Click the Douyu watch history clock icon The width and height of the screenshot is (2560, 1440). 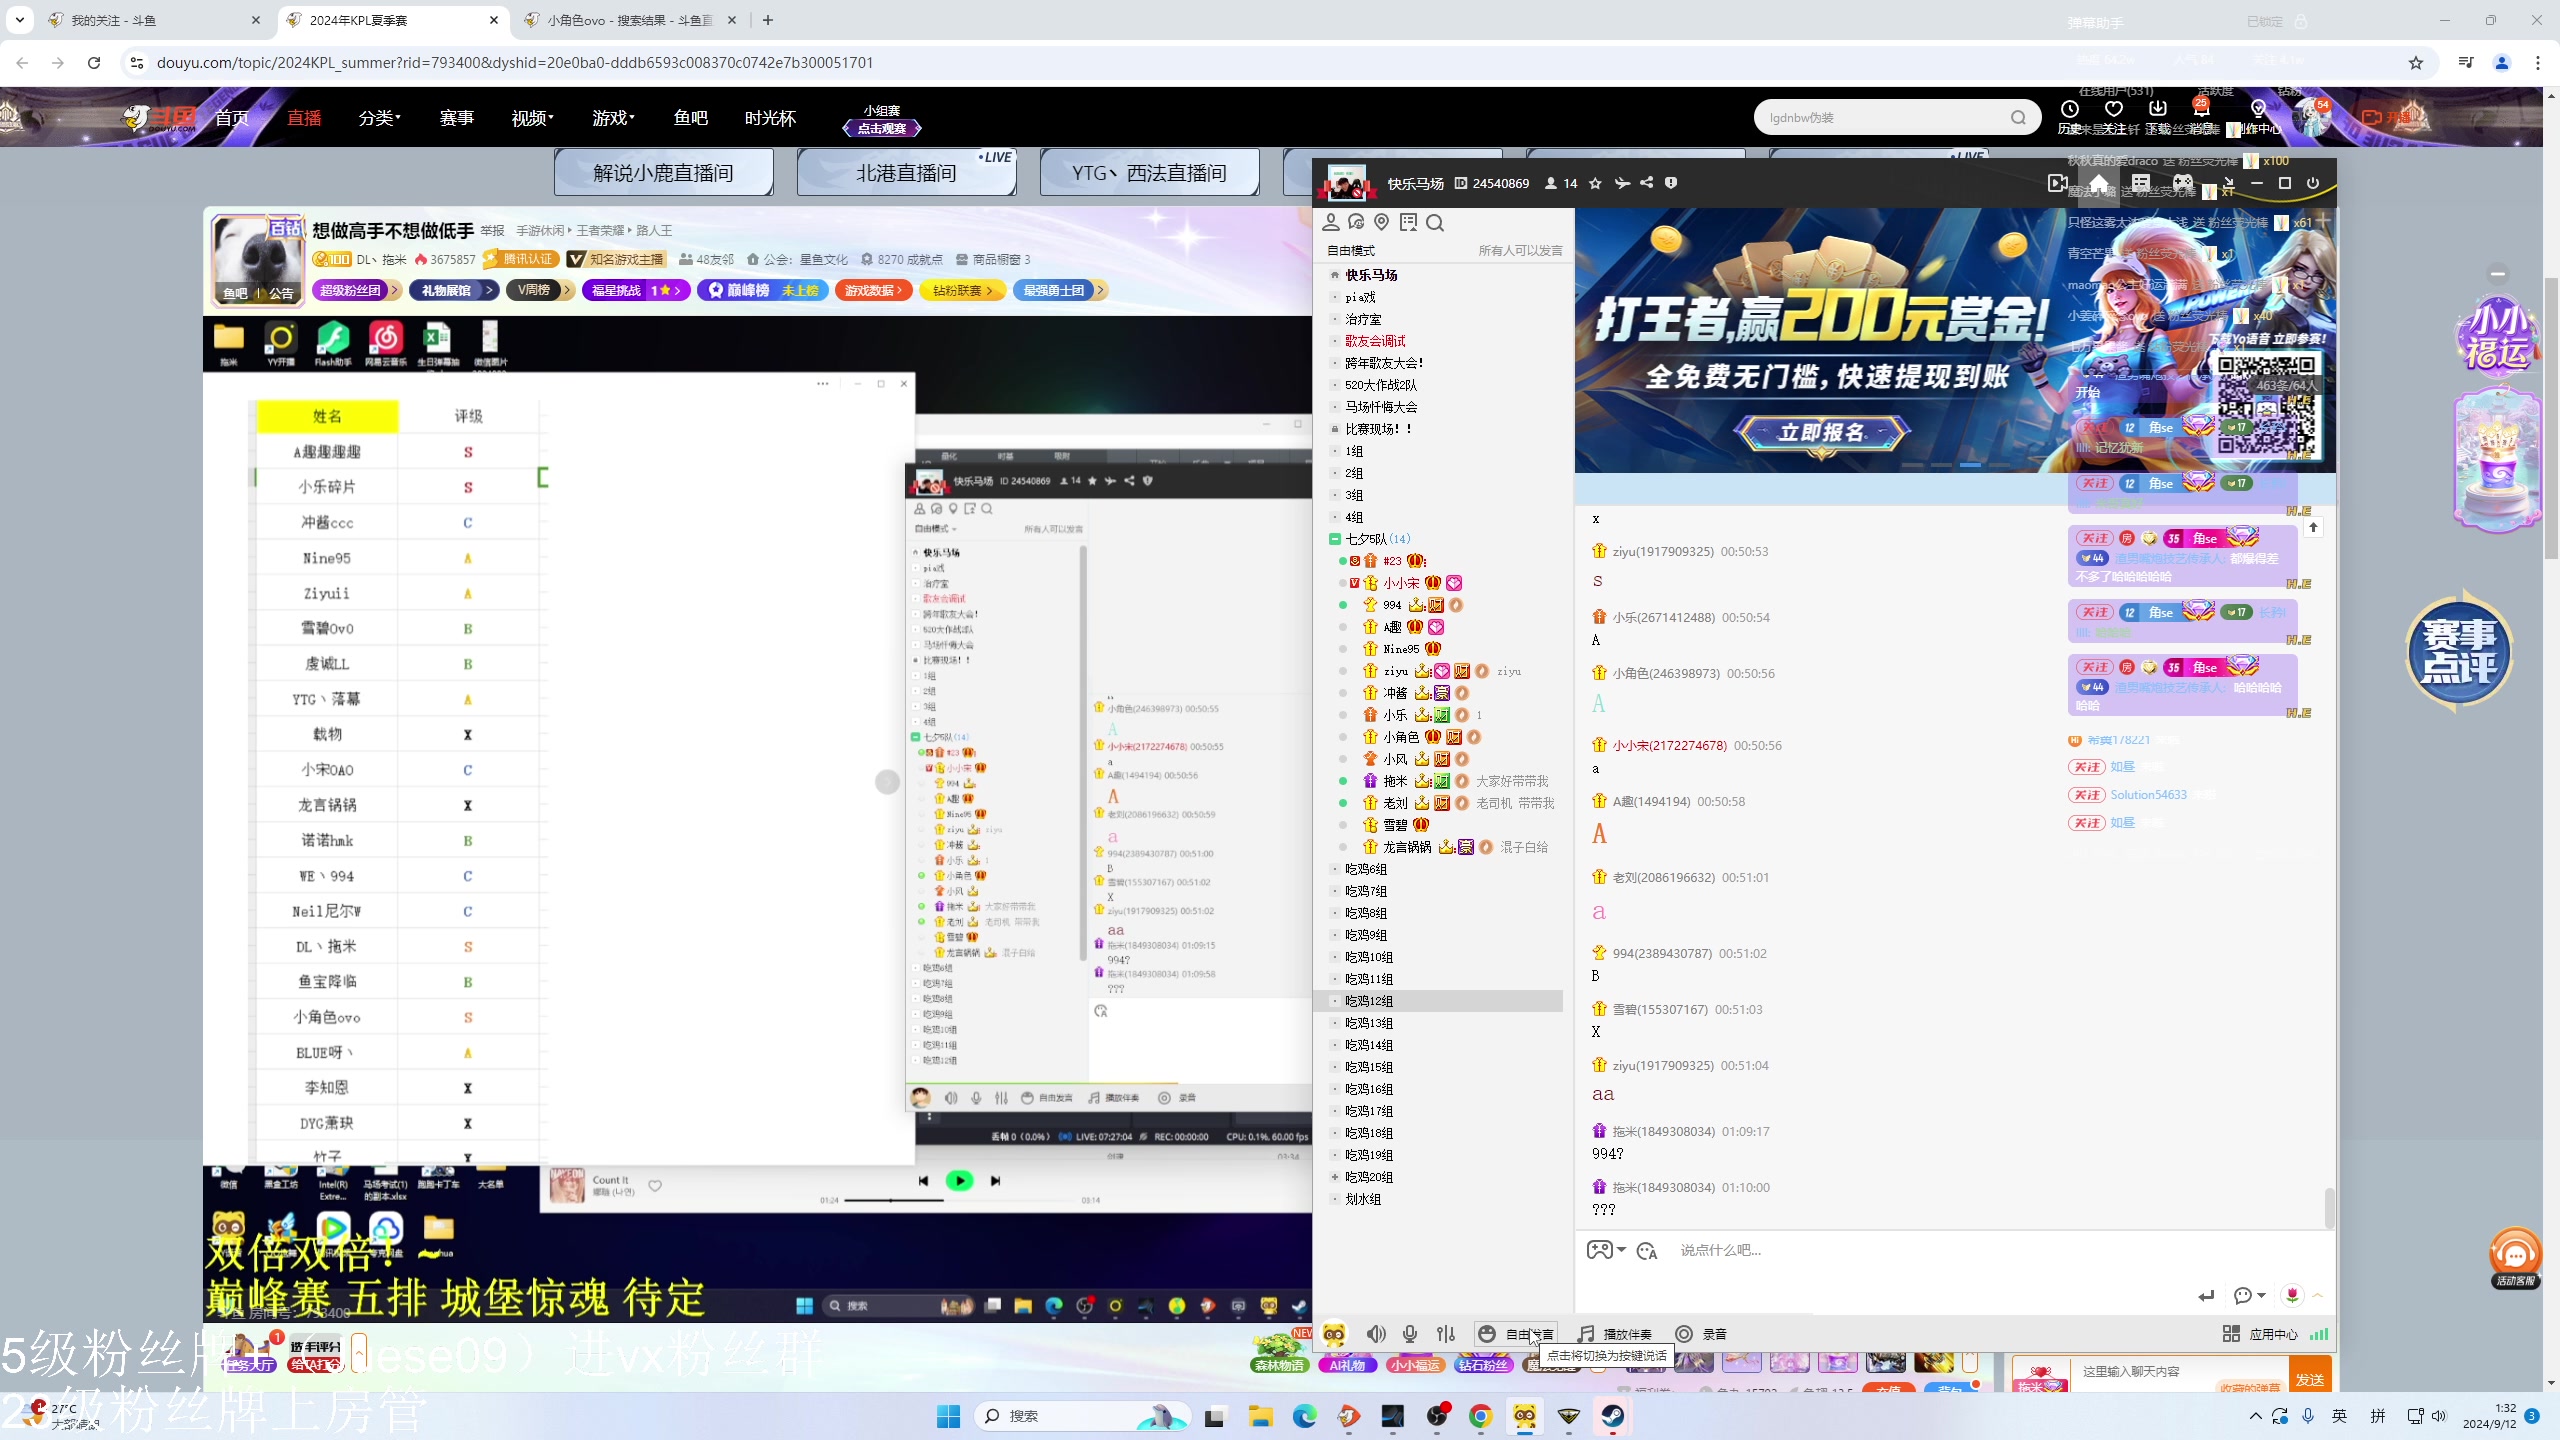pos(2070,109)
